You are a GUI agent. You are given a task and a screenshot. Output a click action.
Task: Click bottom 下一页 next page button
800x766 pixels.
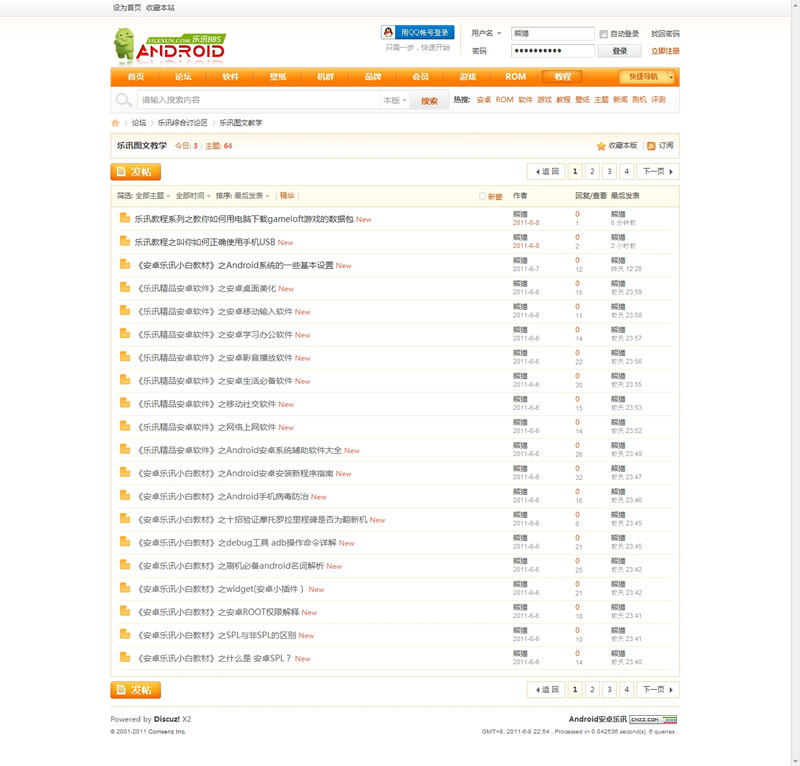(x=658, y=690)
